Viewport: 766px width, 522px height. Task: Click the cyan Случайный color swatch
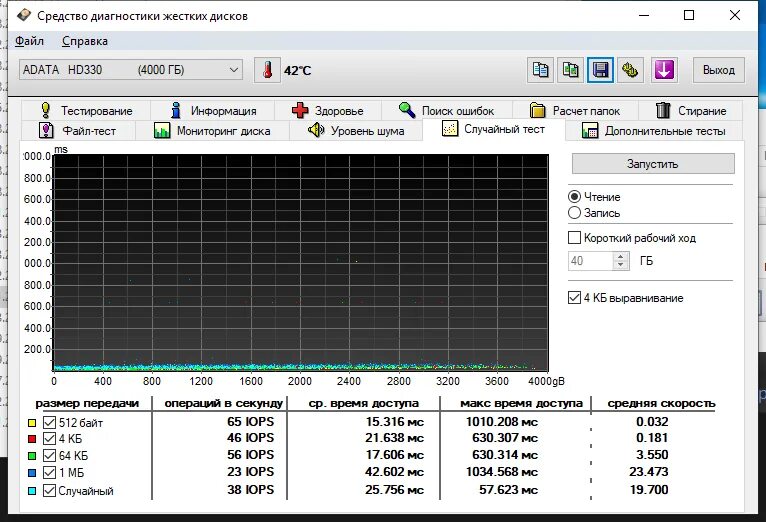pos(32,491)
